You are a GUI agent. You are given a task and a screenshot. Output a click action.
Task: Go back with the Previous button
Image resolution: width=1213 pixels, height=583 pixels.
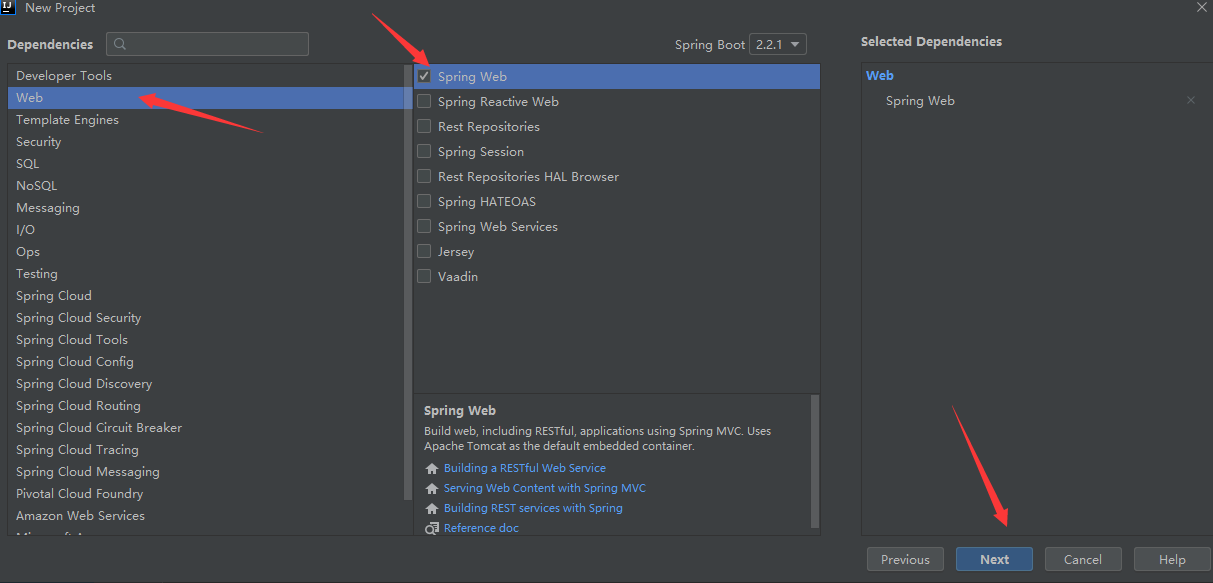point(905,559)
